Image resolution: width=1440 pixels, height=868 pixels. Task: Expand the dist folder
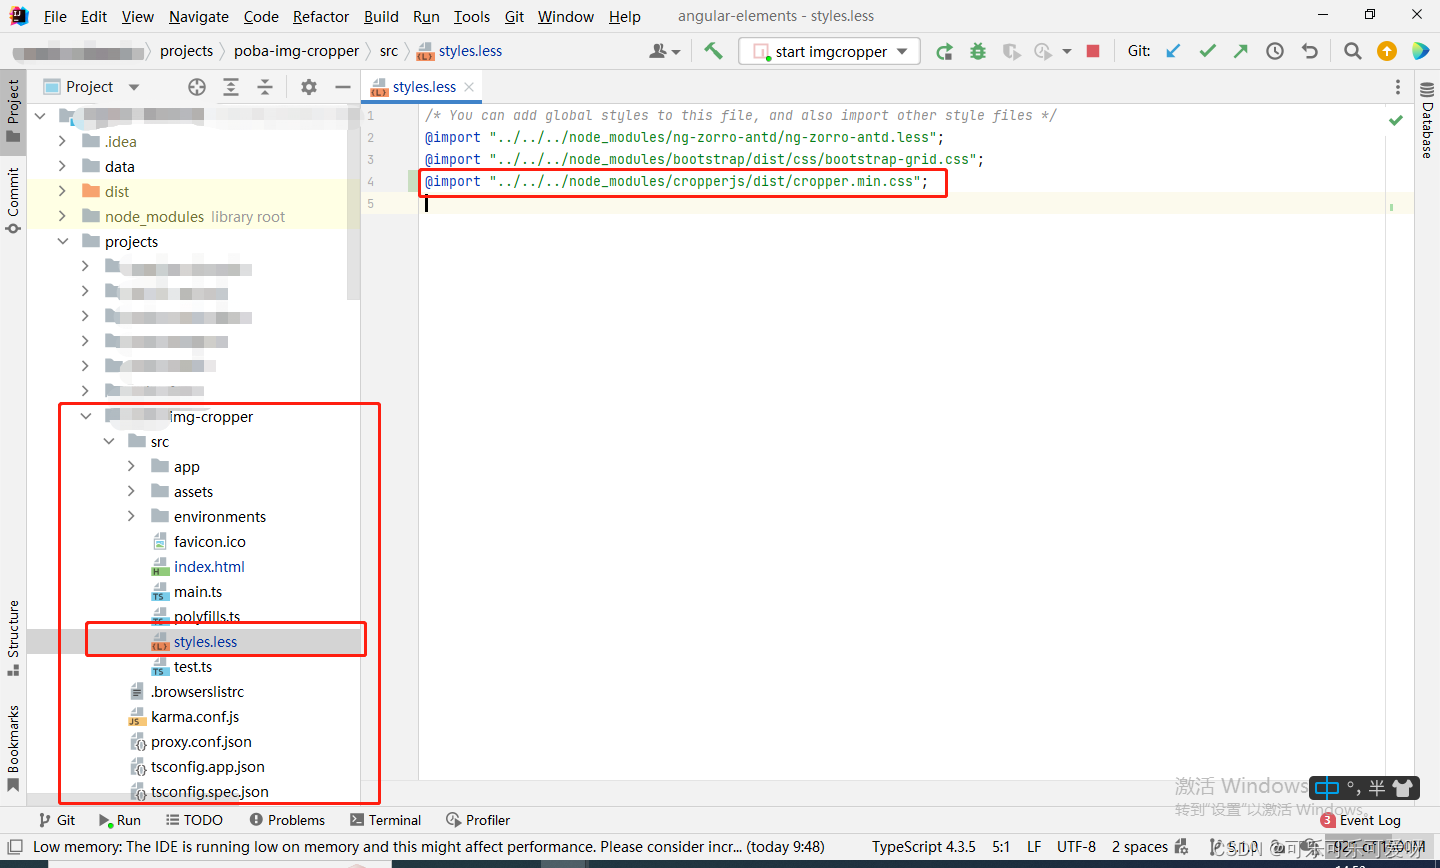pos(62,191)
